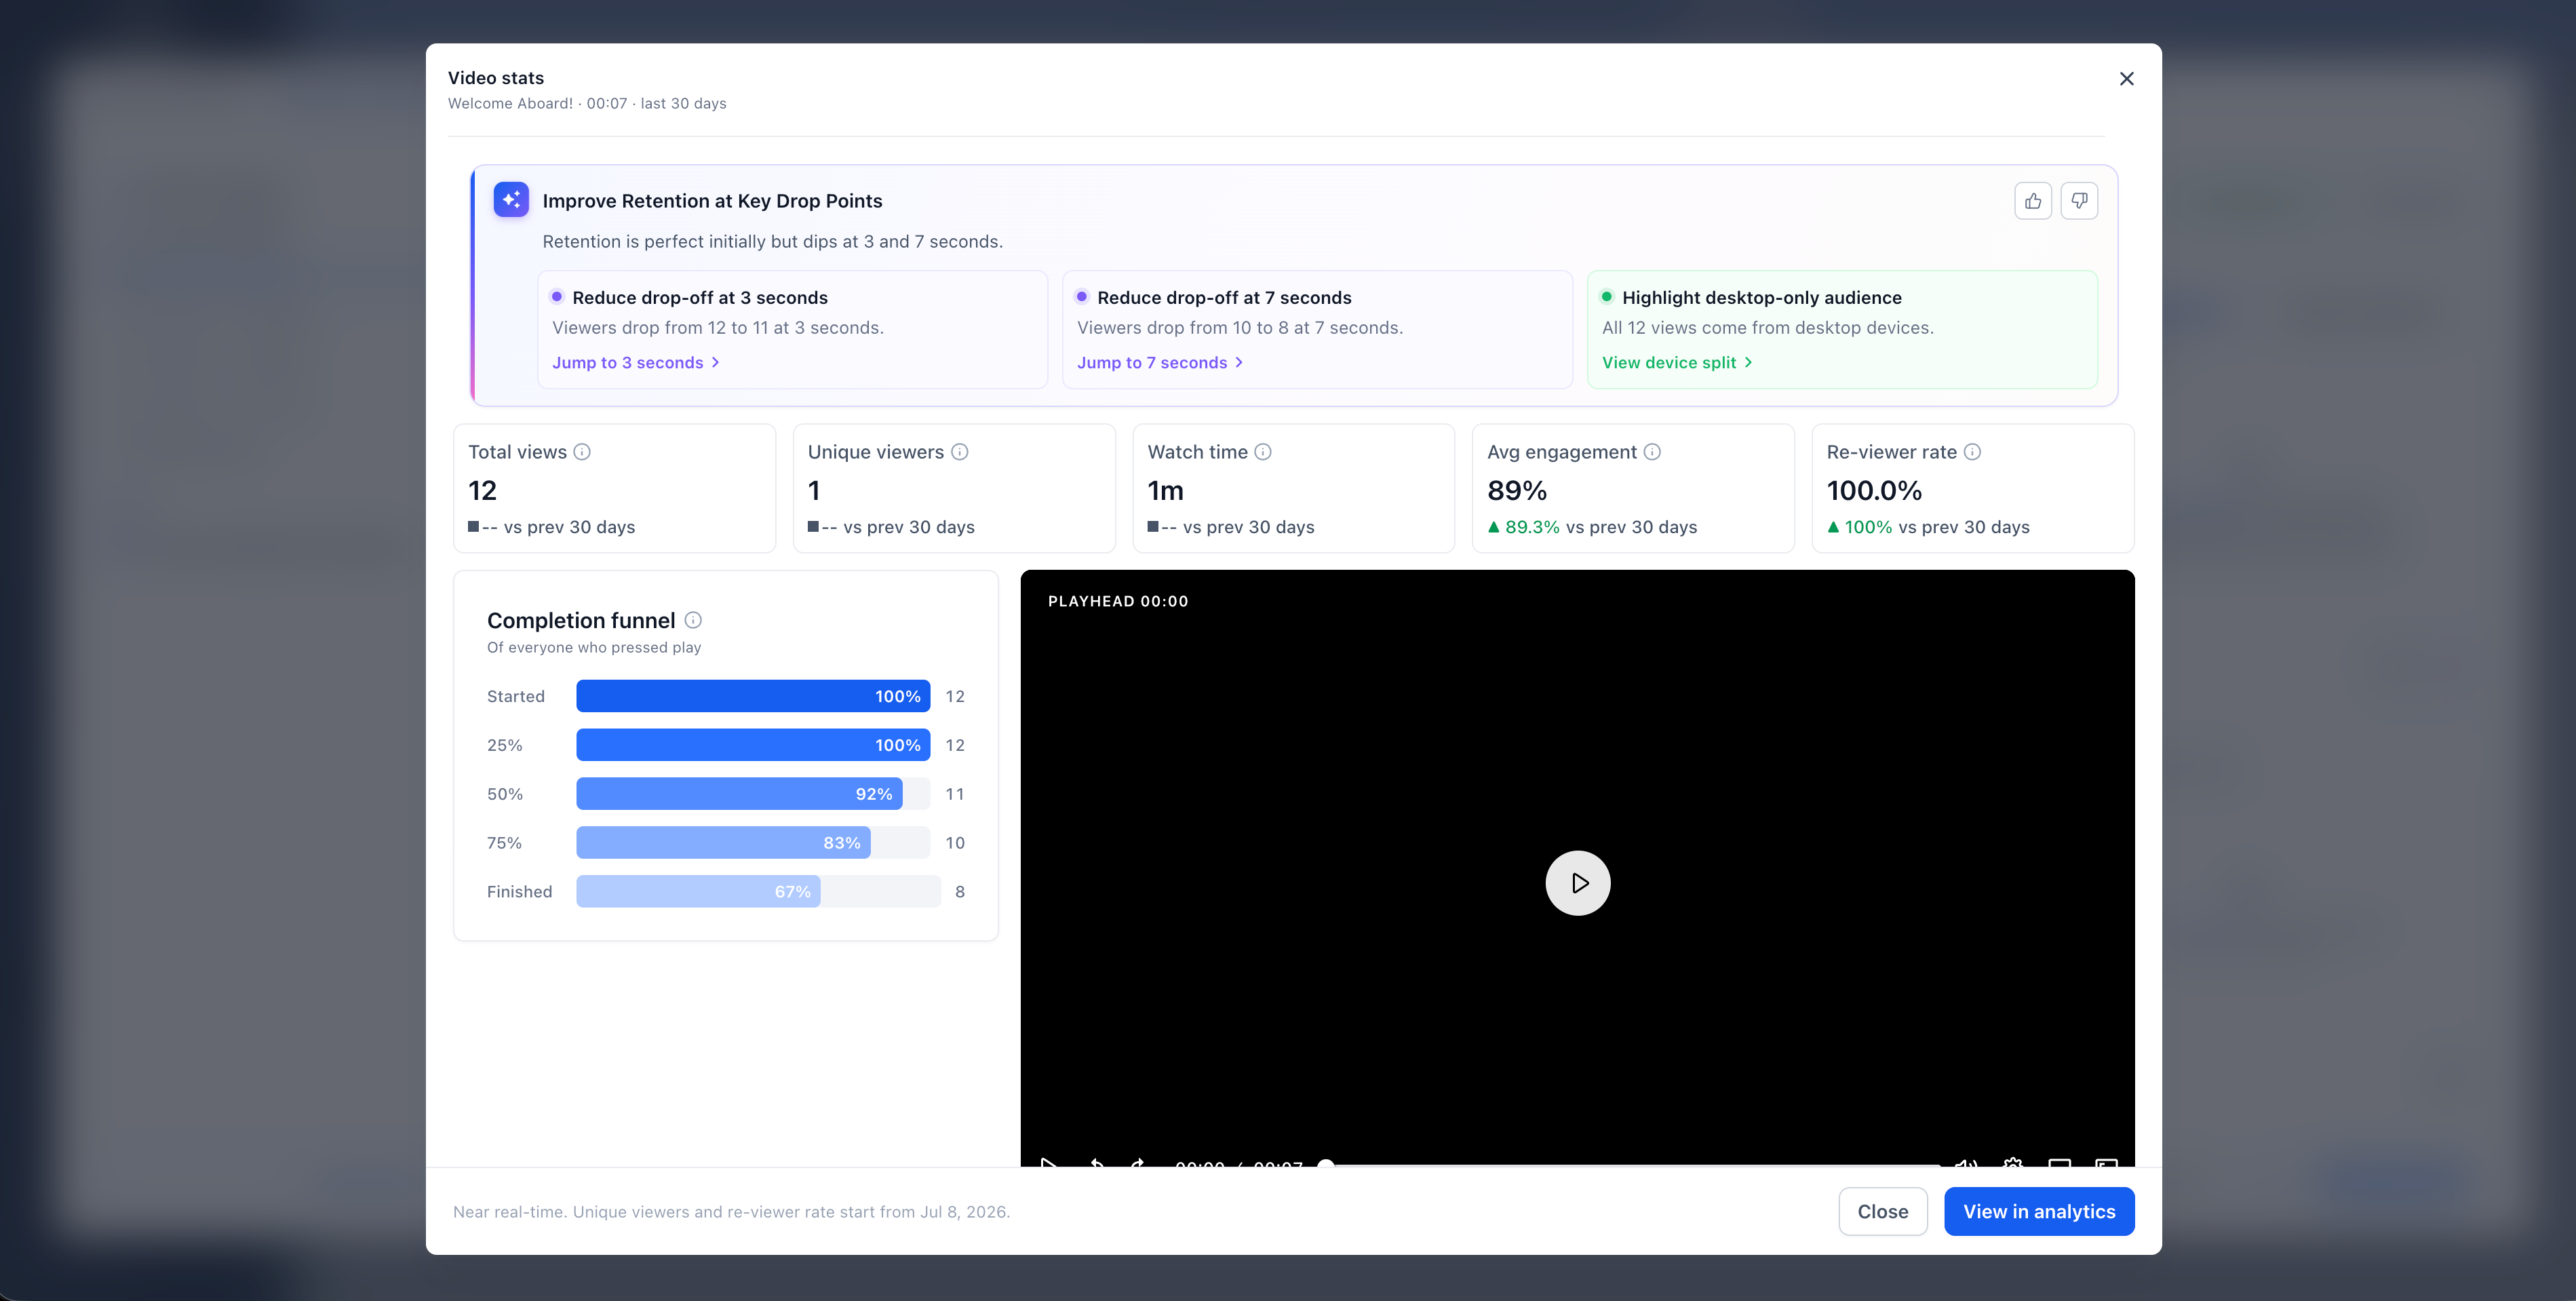Click the Finished count 8
The width and height of the screenshot is (2576, 1301).
[960, 892]
